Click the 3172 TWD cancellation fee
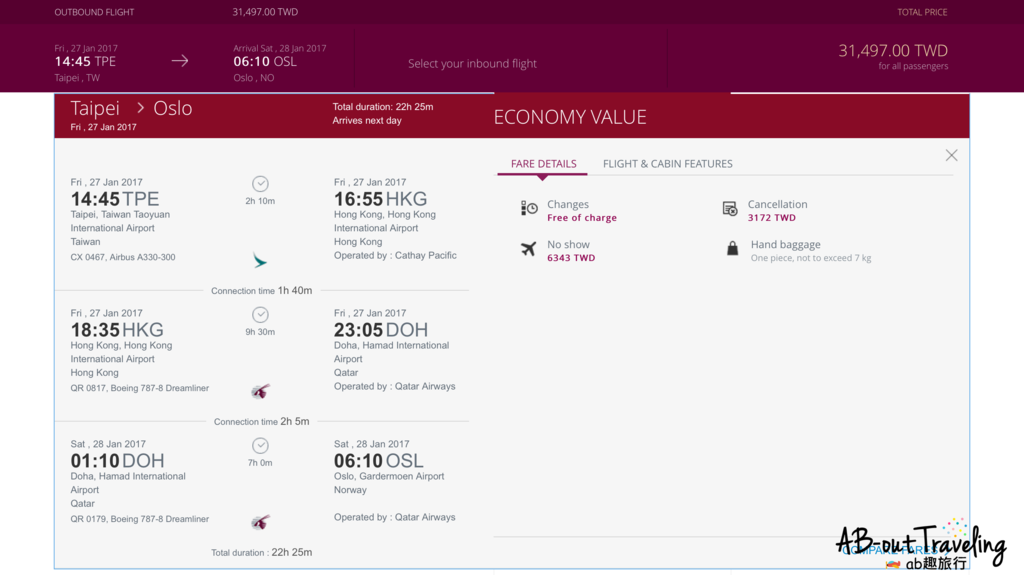This screenshot has height=575, width=1024. tap(771, 218)
